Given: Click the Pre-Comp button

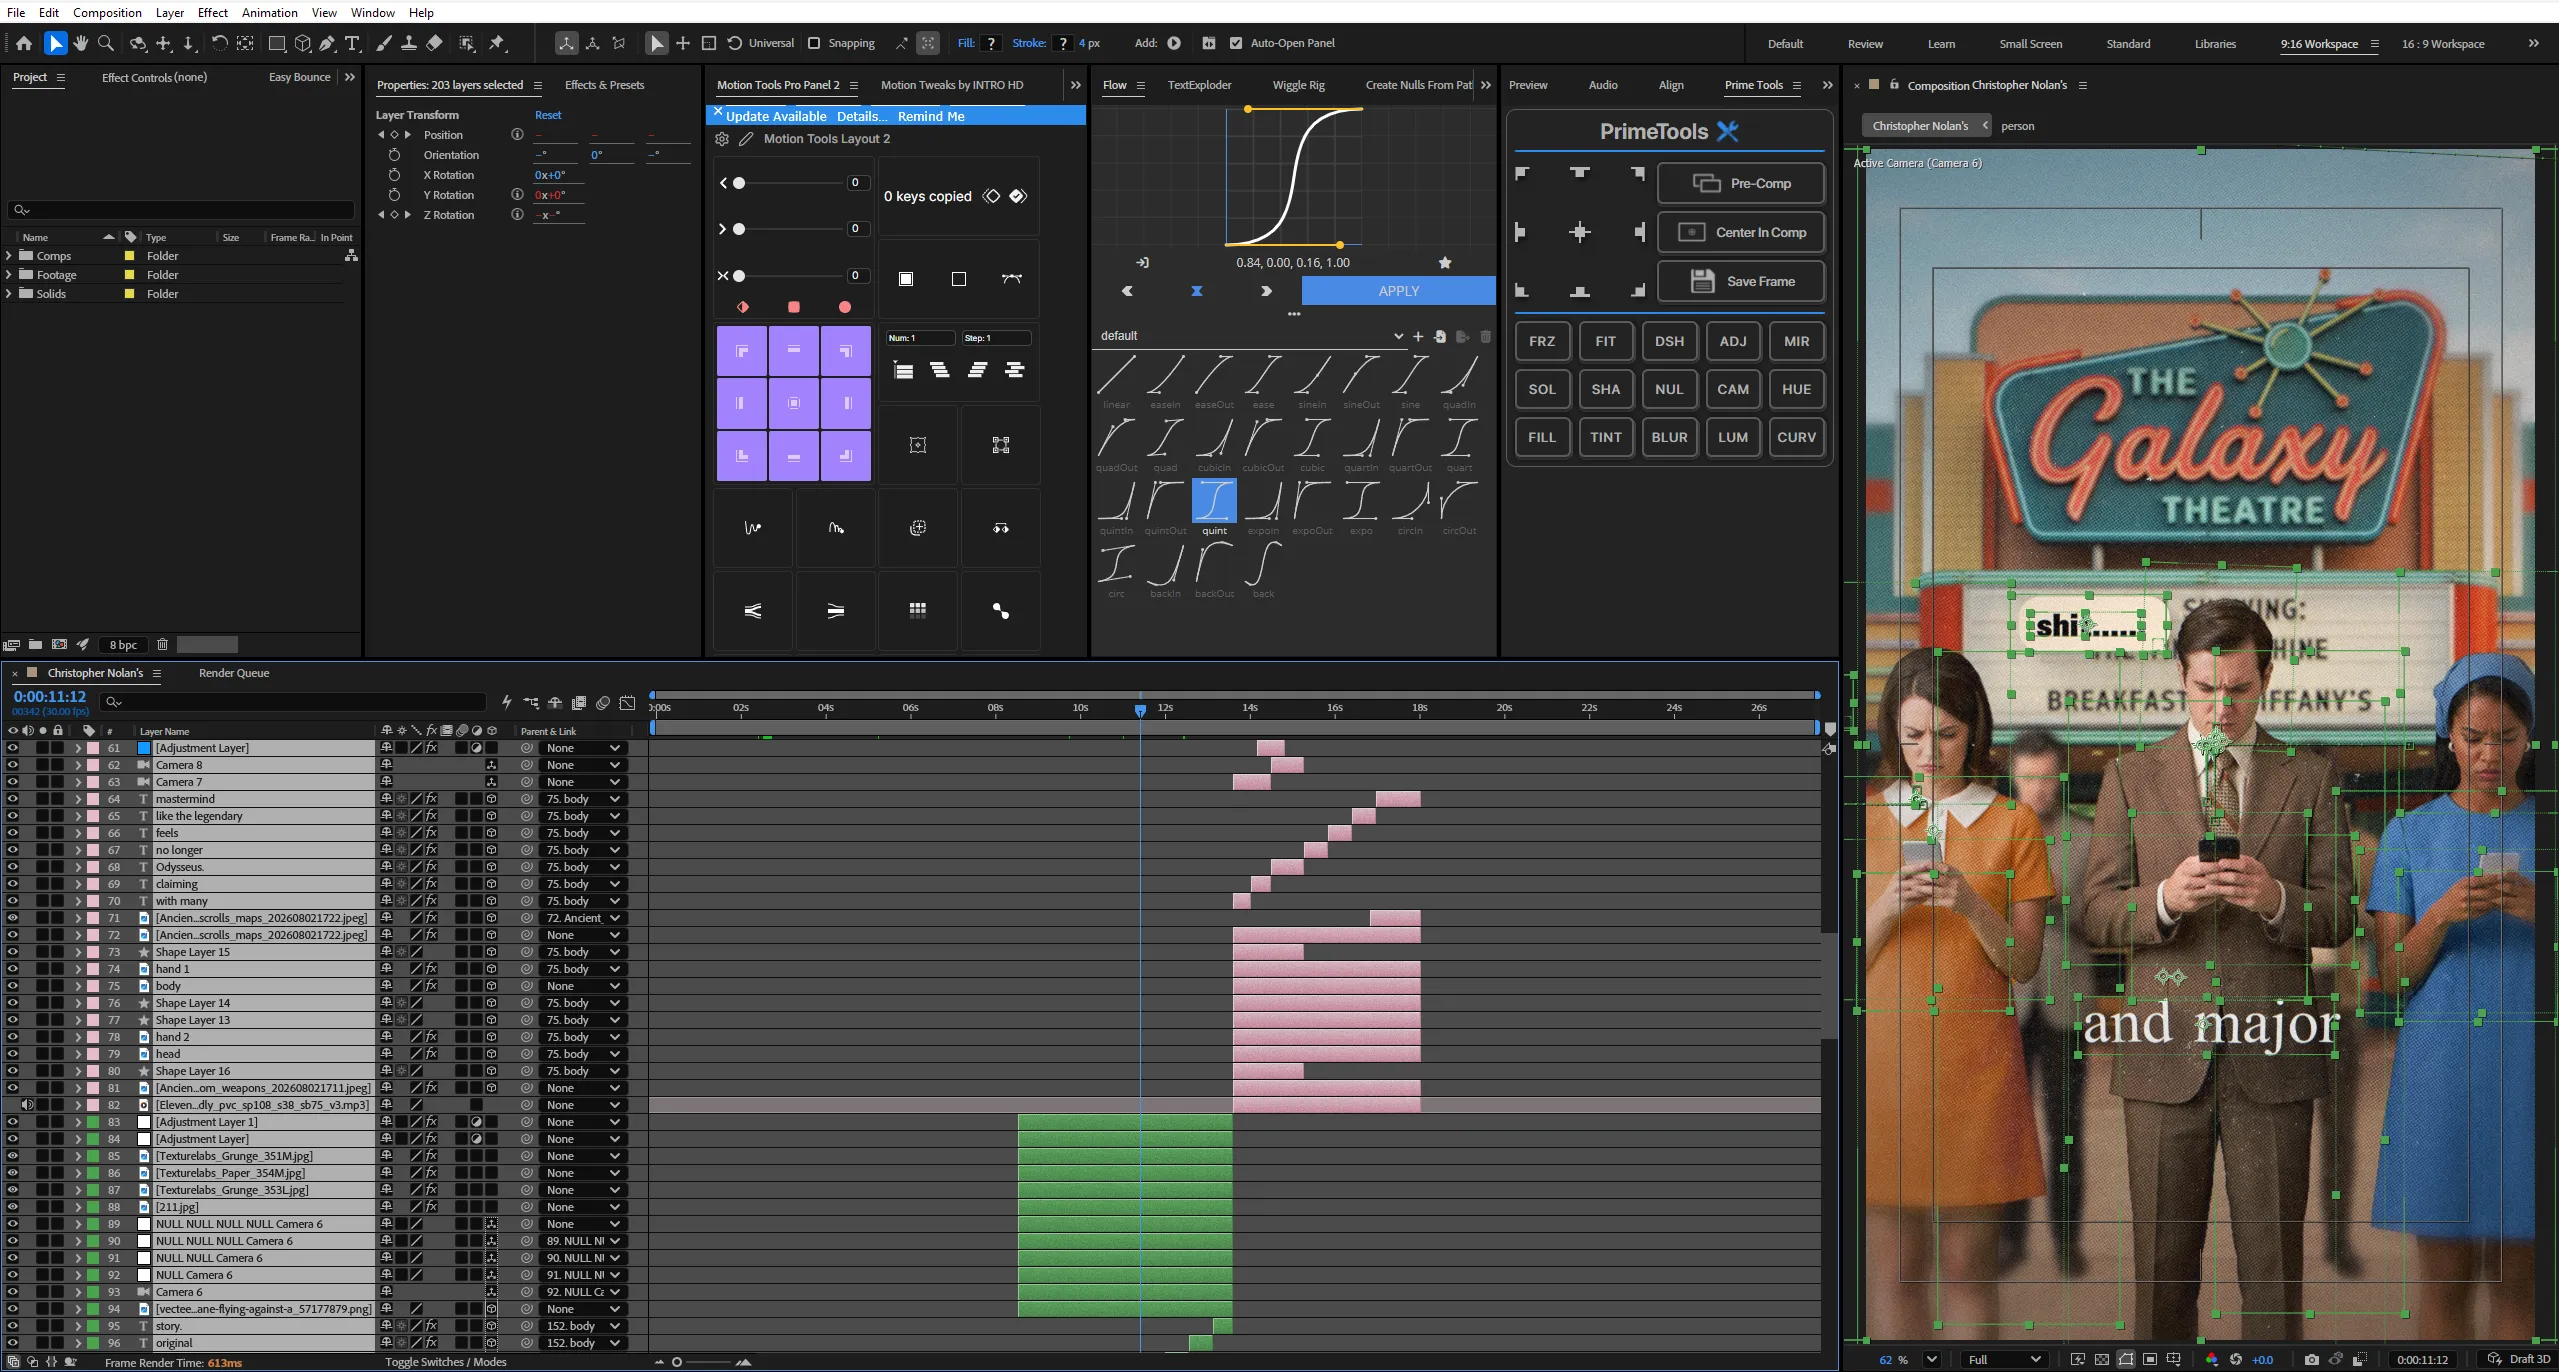Looking at the screenshot, I should [1741, 184].
